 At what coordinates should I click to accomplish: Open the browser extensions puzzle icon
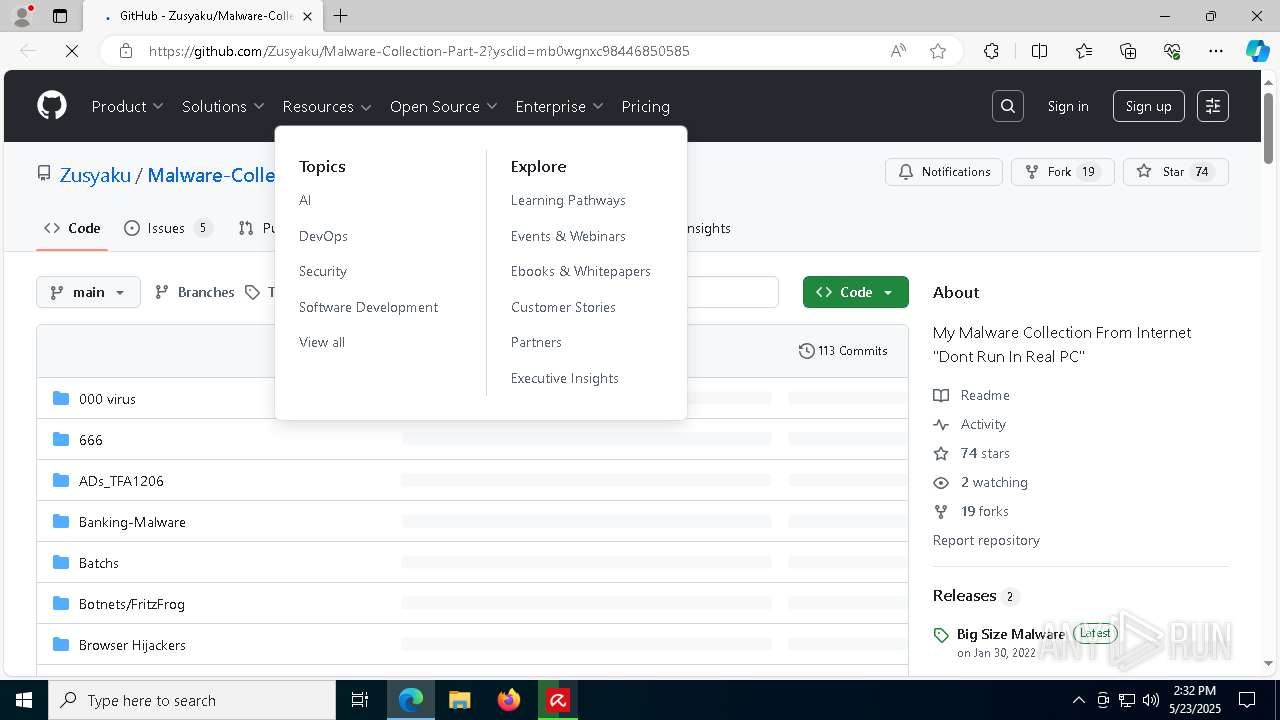click(x=991, y=51)
